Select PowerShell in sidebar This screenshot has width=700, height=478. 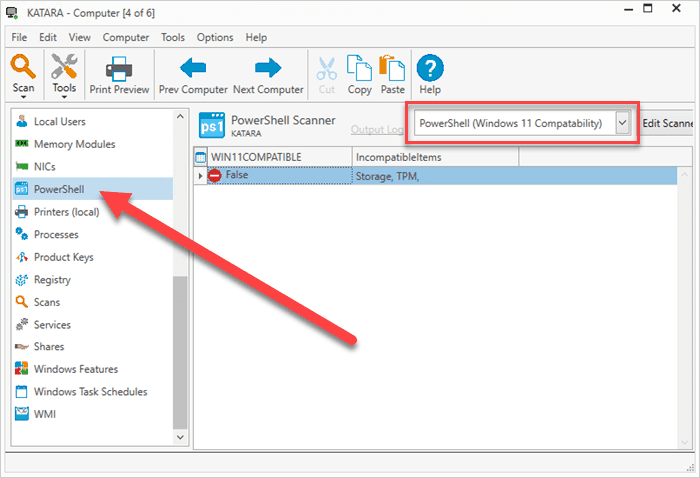(x=92, y=189)
